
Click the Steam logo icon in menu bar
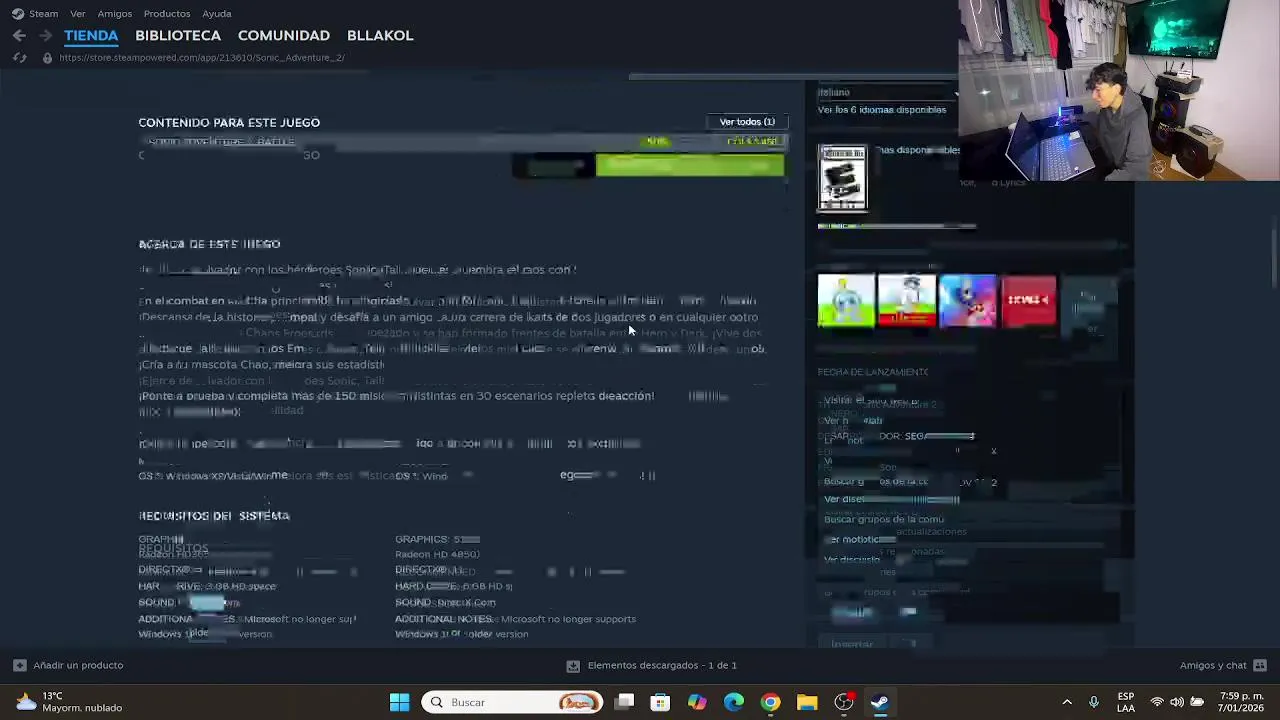click(x=18, y=14)
